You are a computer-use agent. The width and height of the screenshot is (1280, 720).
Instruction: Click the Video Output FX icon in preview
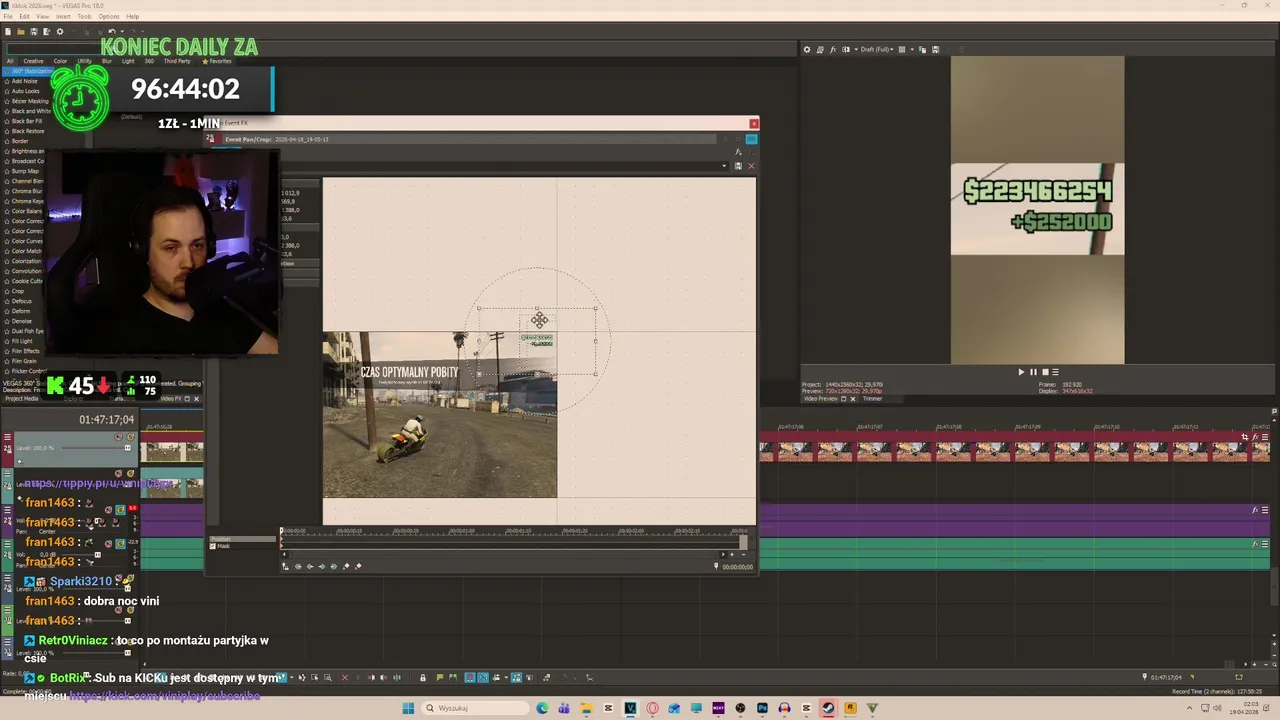[833, 49]
